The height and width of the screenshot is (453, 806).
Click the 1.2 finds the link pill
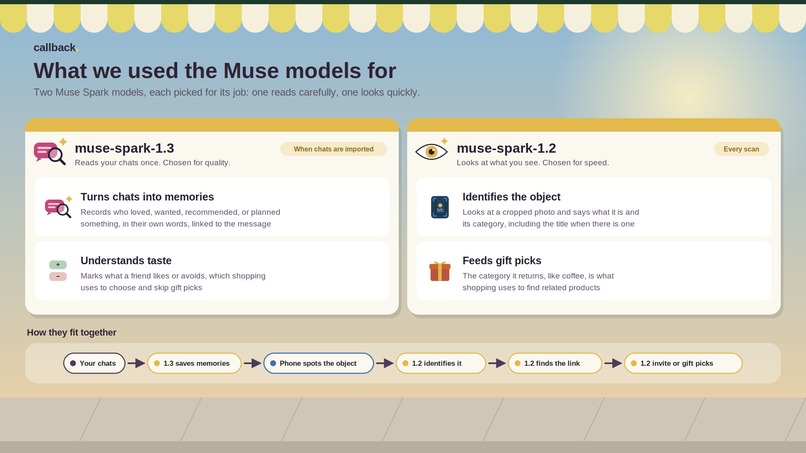point(555,363)
